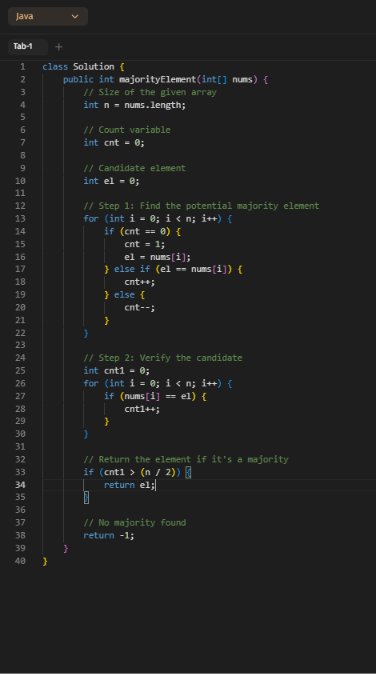Click the comment '// No majority found'
Image resolution: width=376 pixels, height=674 pixels.
135,523
